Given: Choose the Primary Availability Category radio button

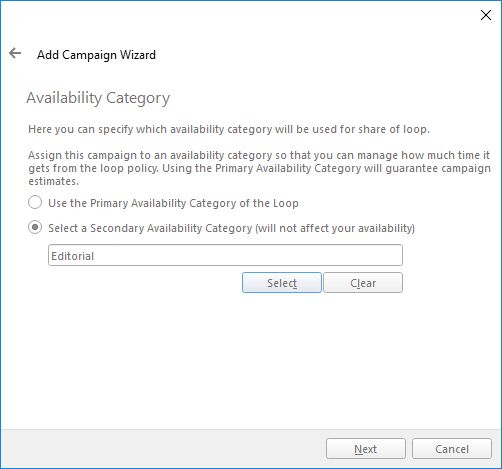Looking at the screenshot, I should (35, 203).
